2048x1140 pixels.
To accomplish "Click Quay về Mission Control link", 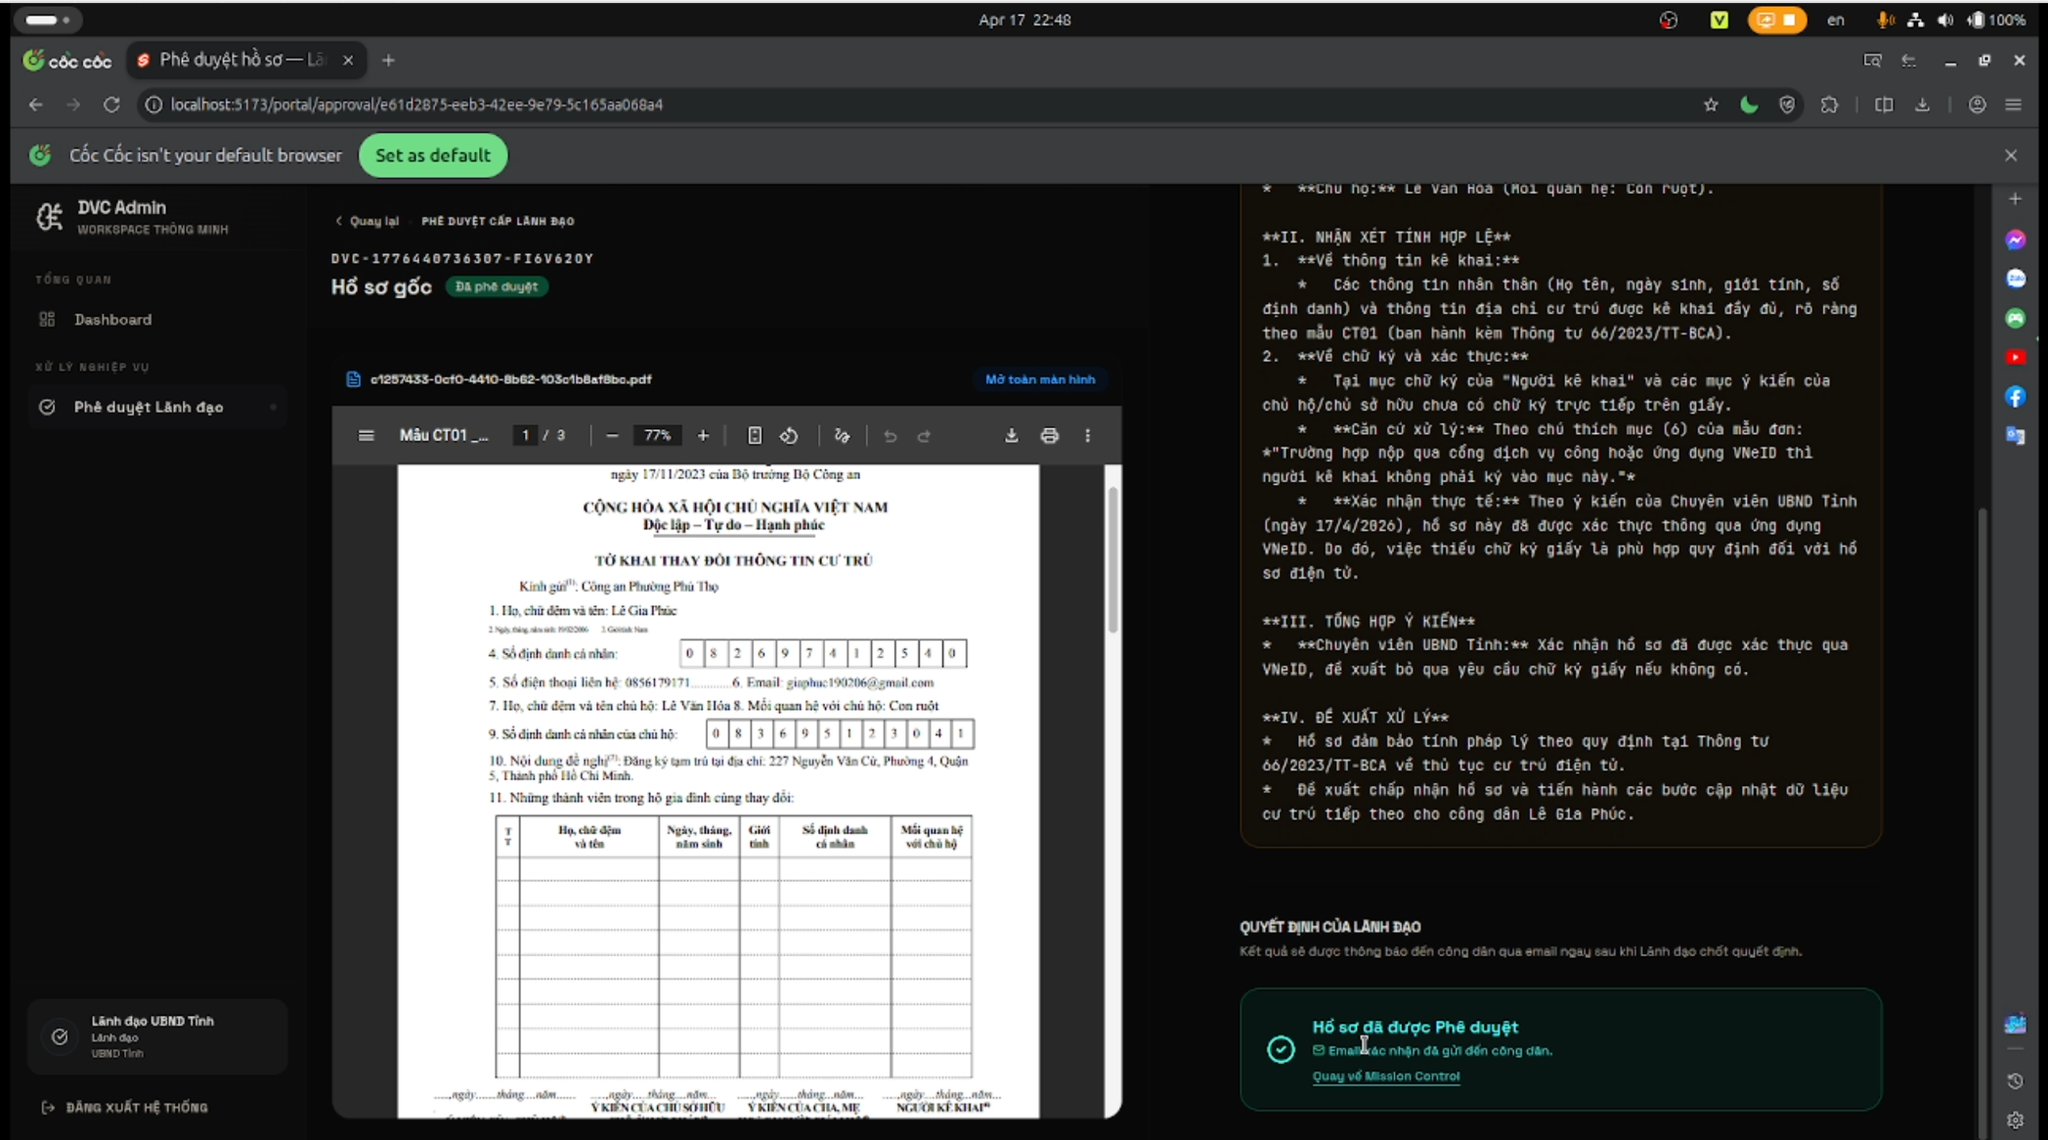I will [1385, 1077].
